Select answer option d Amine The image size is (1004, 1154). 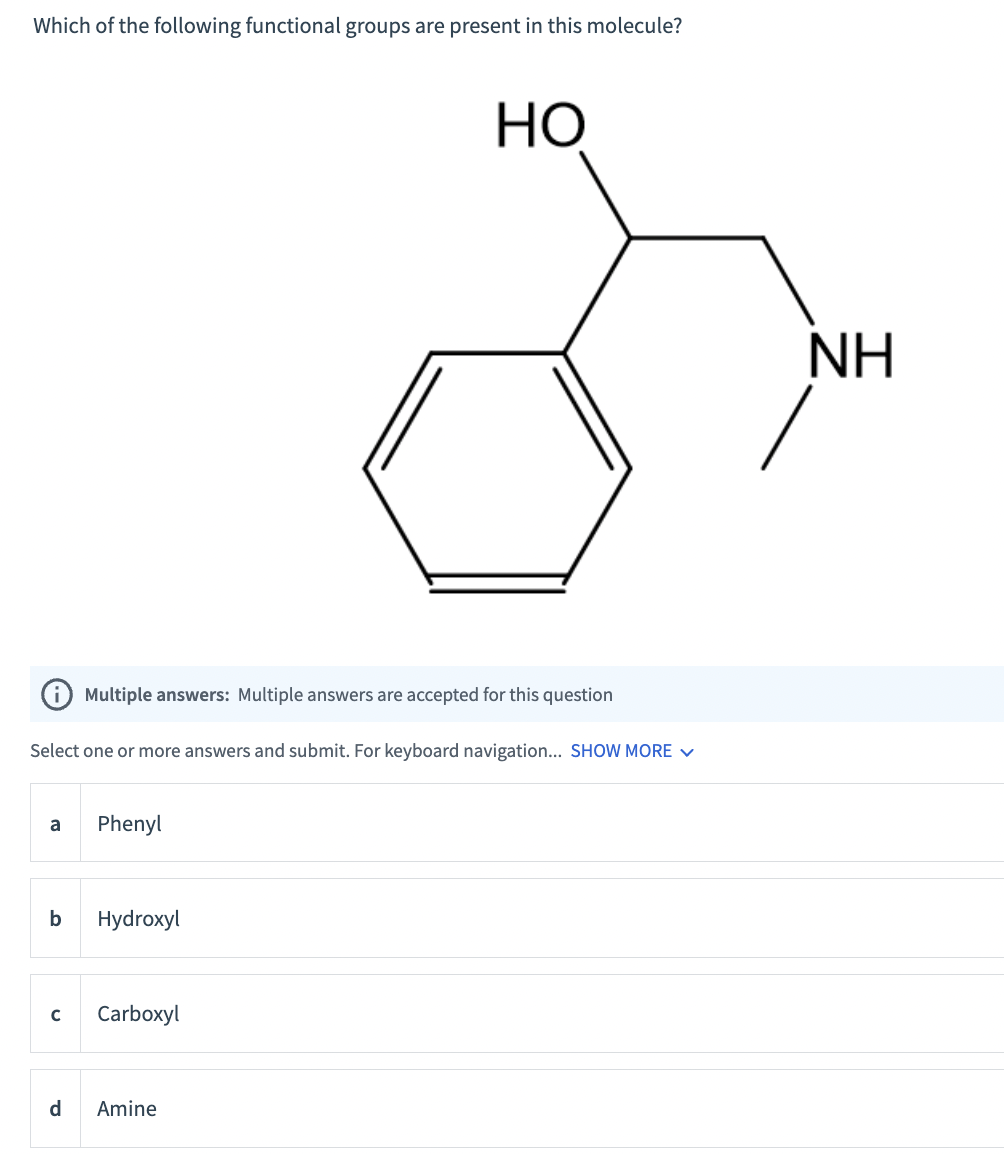pos(517,1108)
